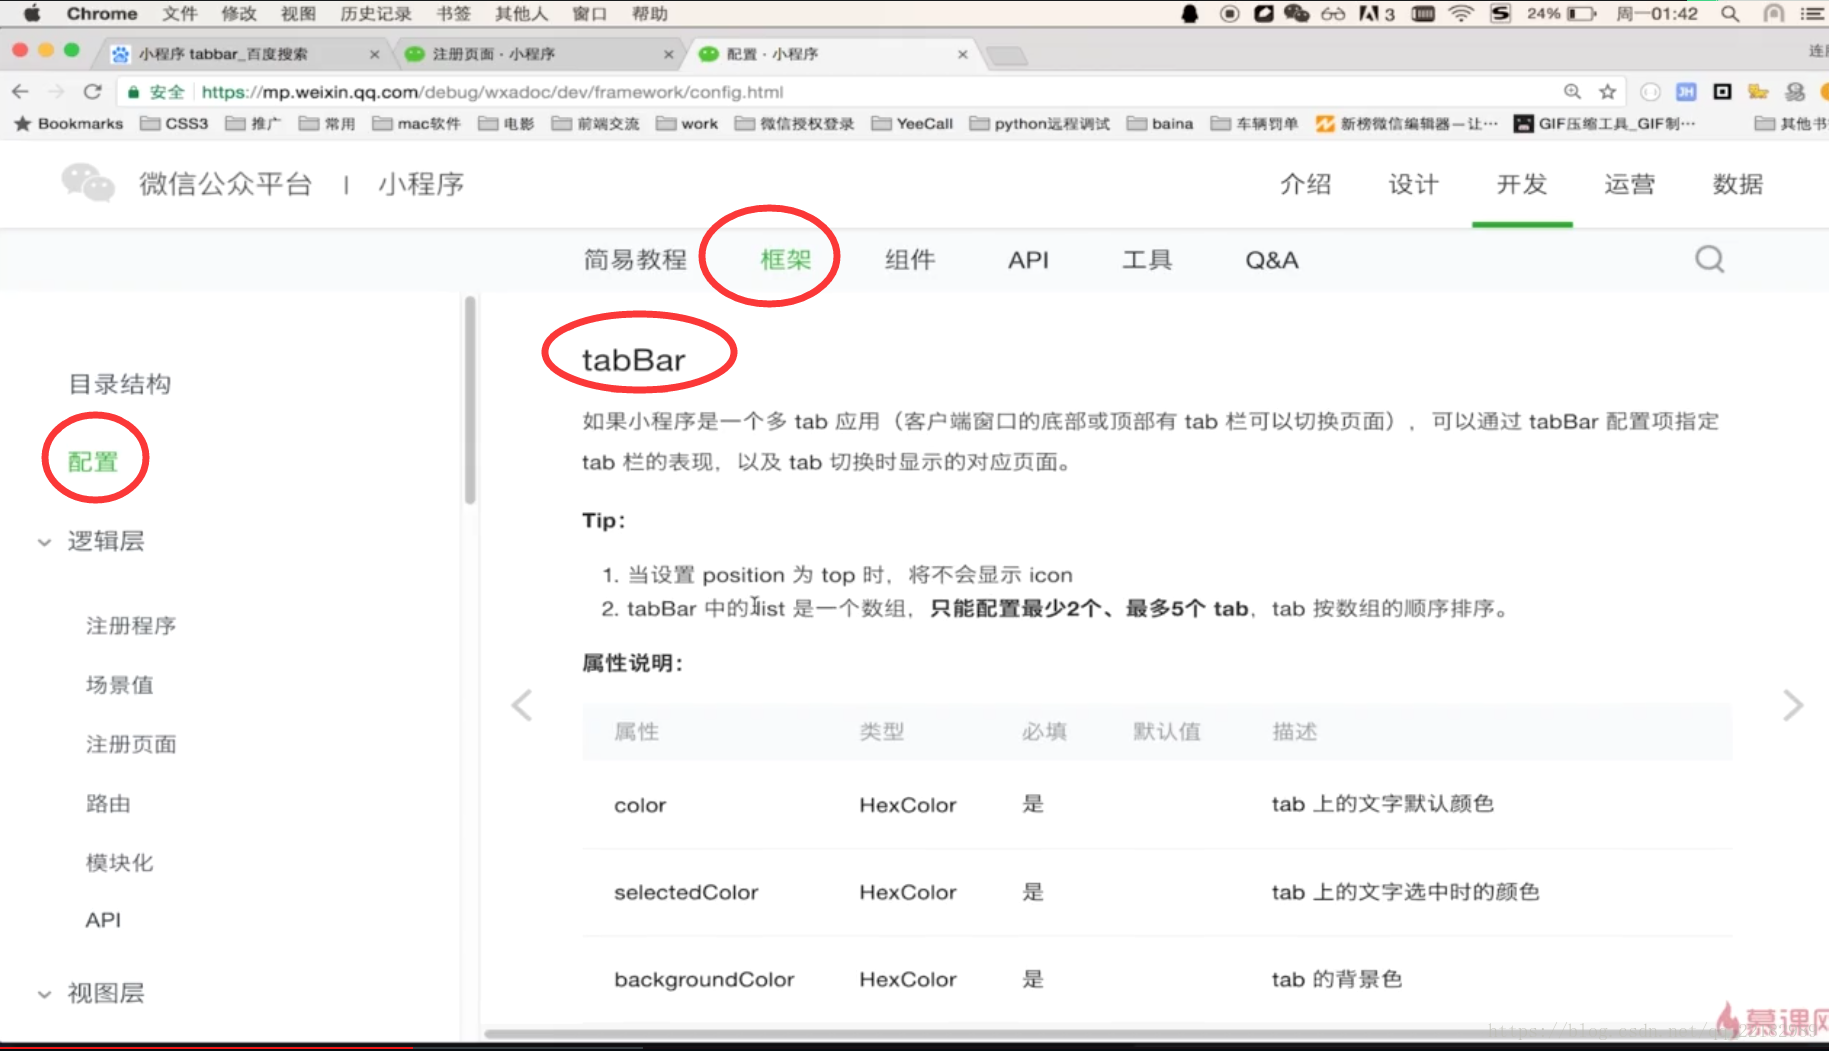Select the 介绍 top navigation item

click(x=1305, y=184)
